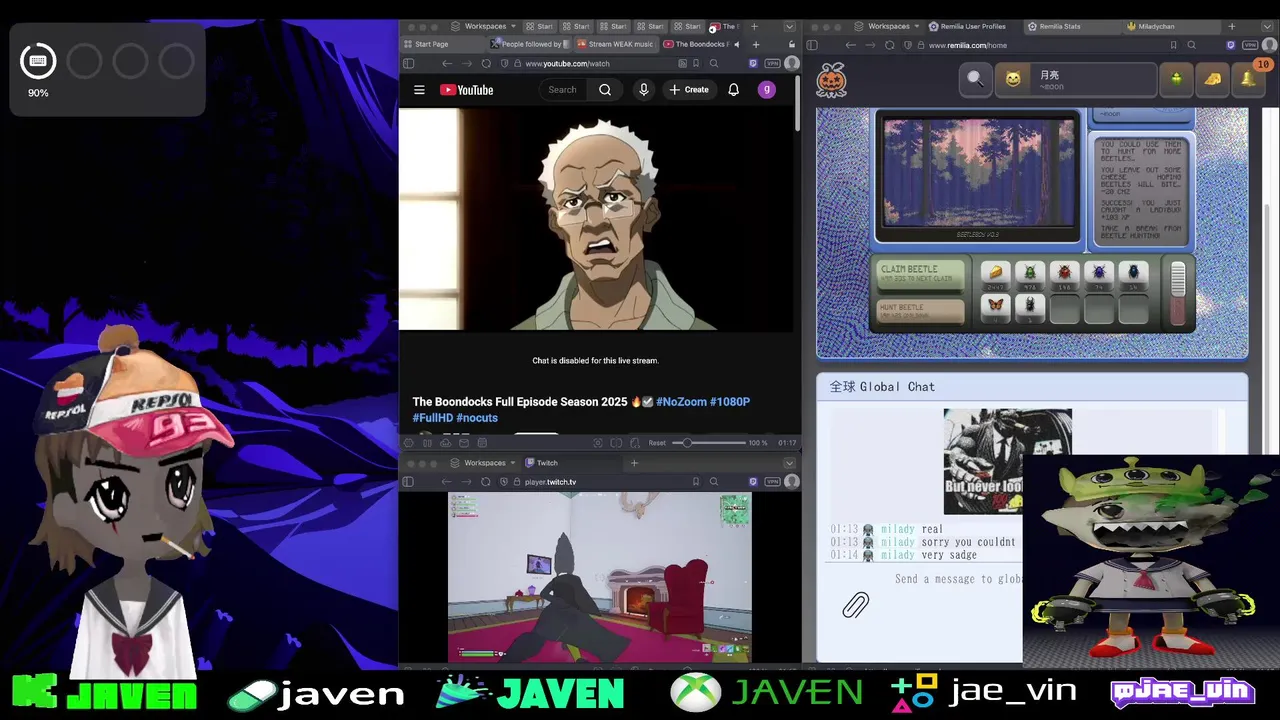This screenshot has width=1280, height=720.
Task: Open the #NoZoom hashtag link
Action: pos(681,402)
